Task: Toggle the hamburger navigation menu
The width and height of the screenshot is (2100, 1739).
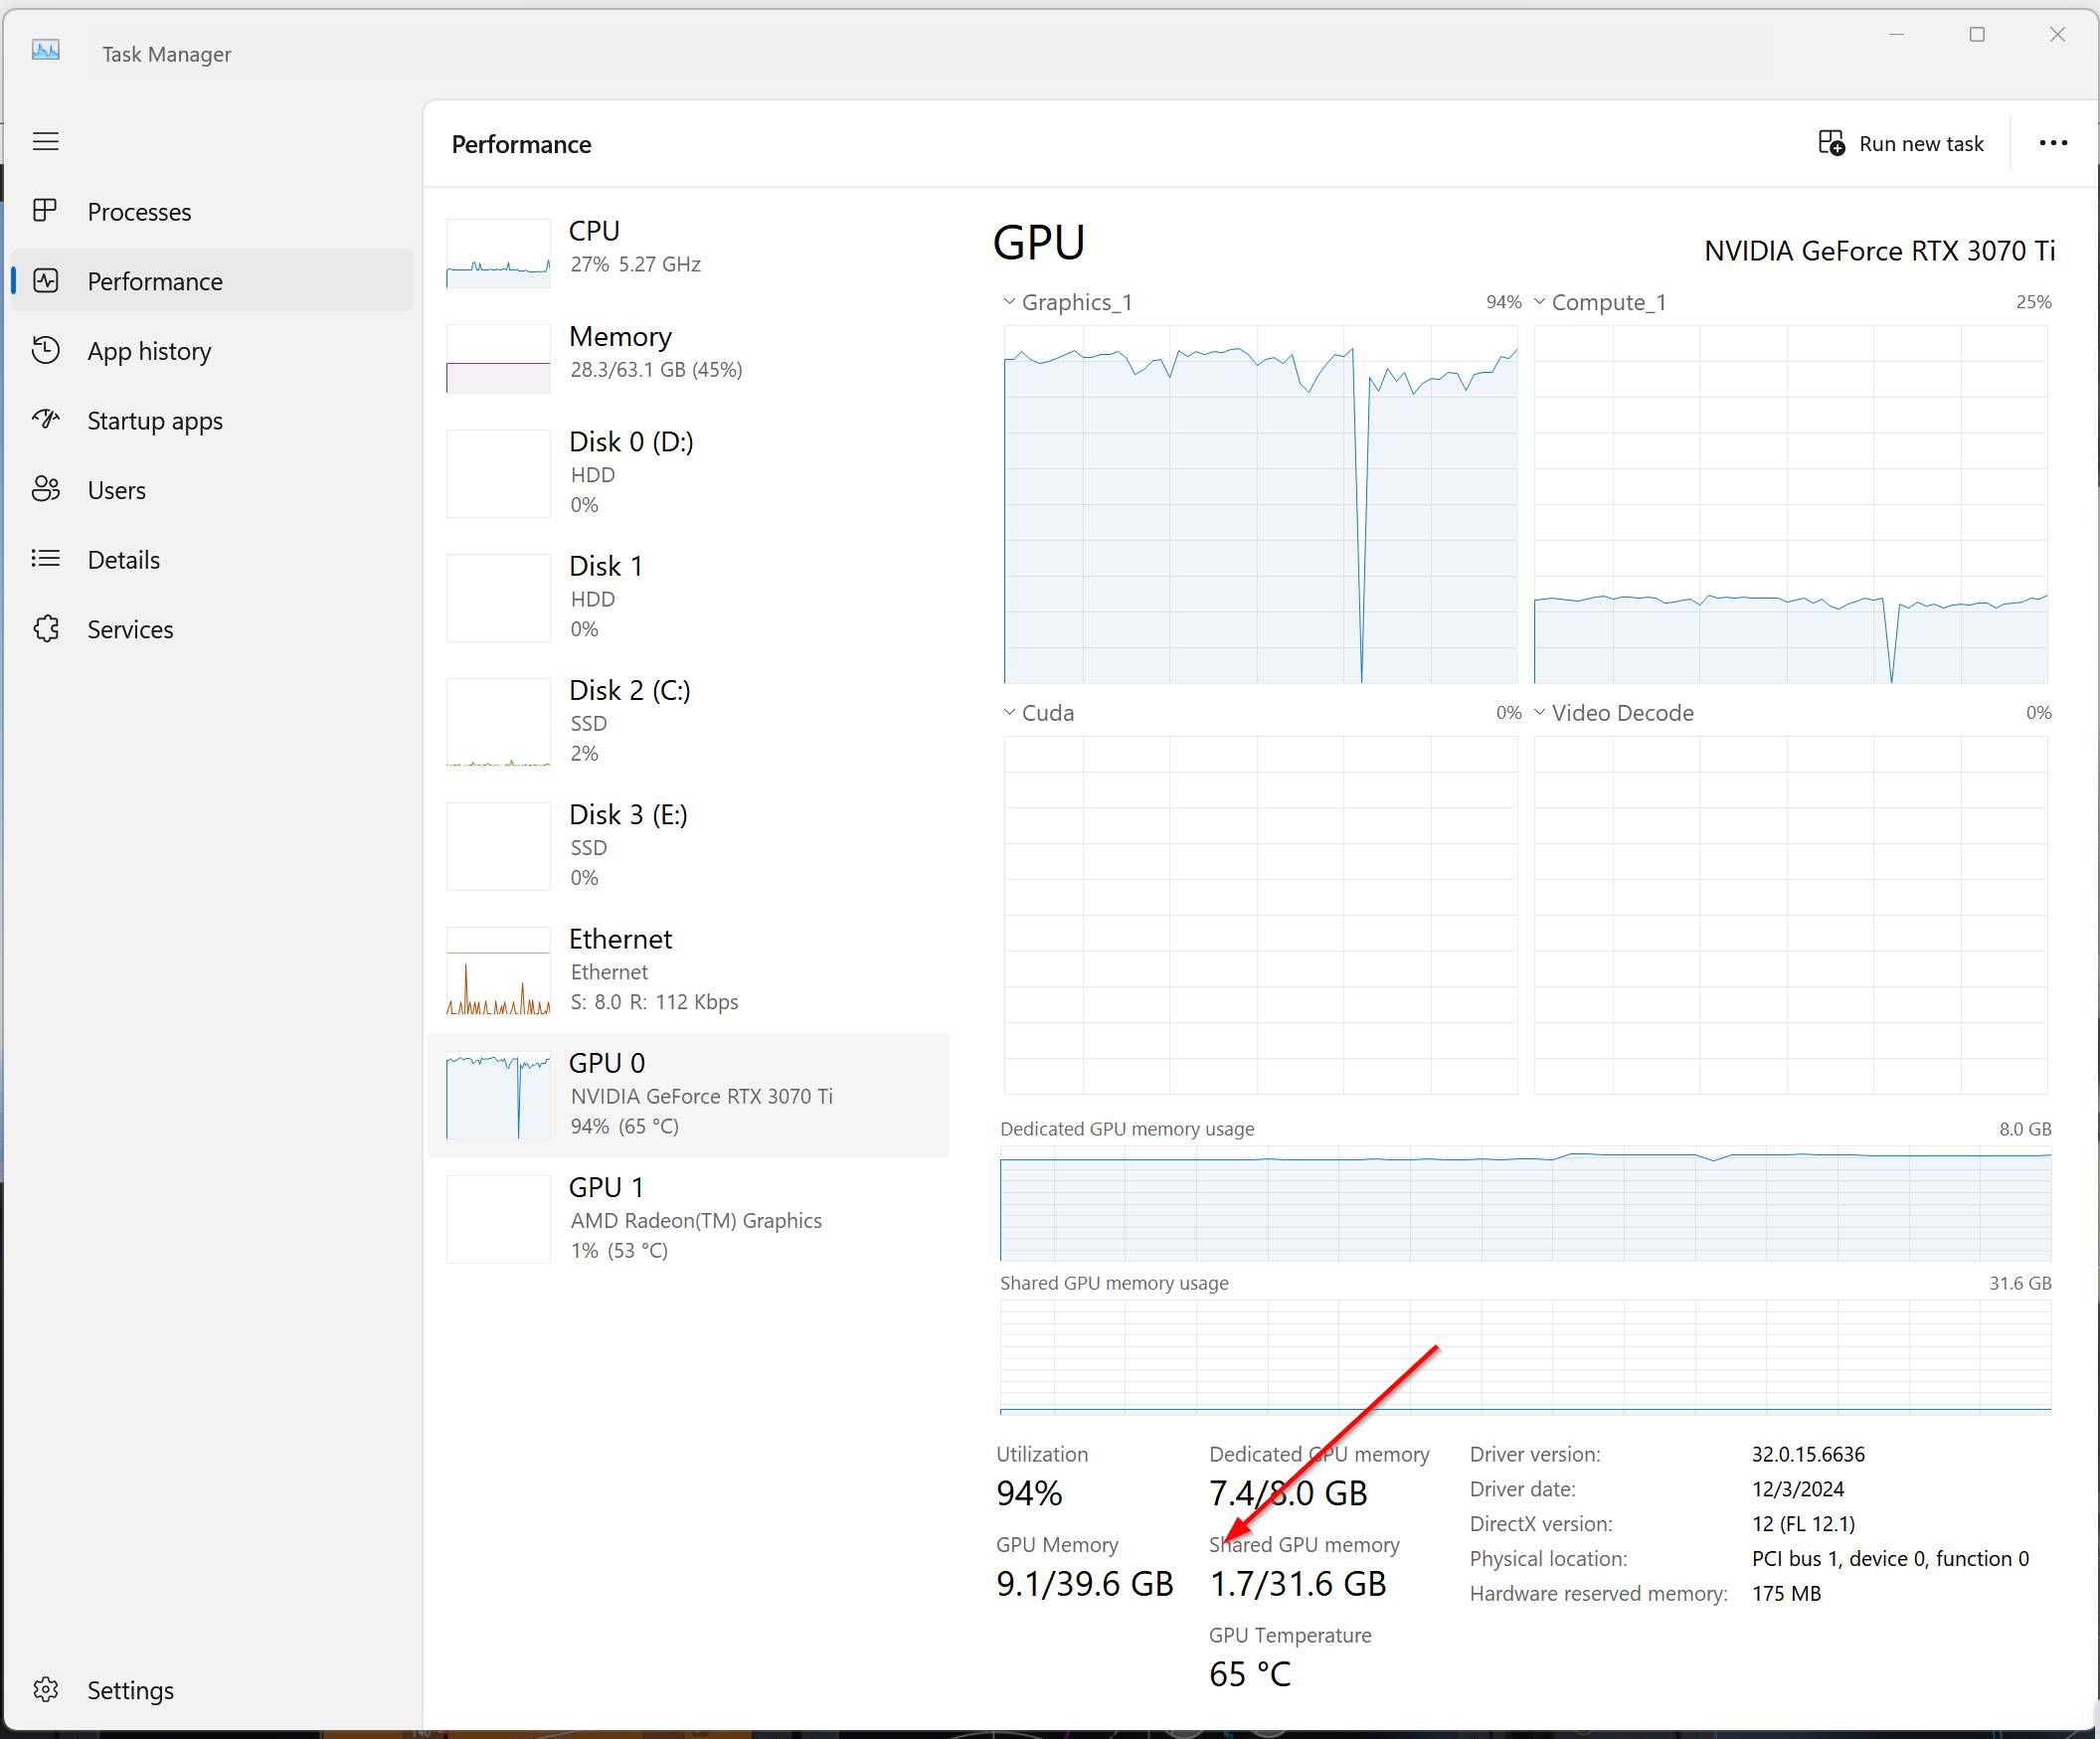Action: (x=45, y=141)
